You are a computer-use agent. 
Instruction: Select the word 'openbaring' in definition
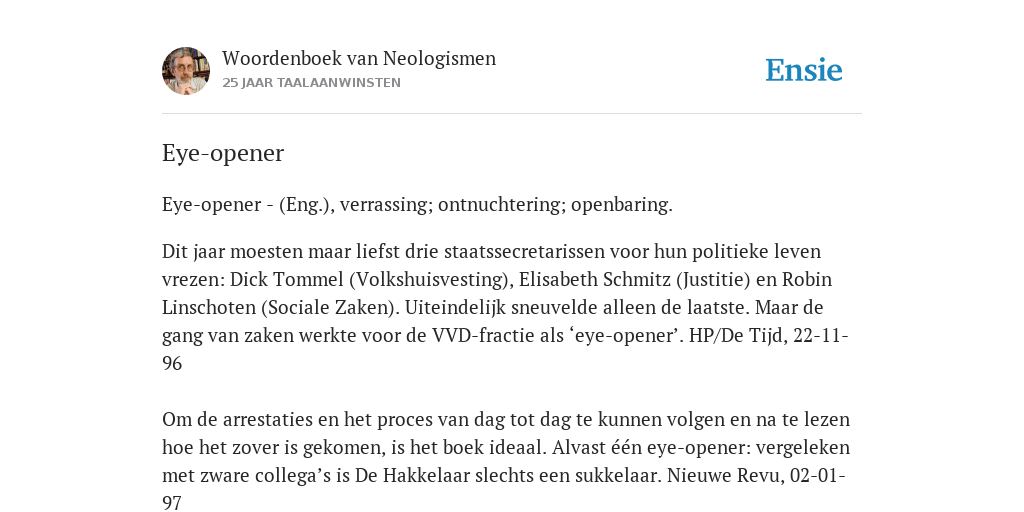tap(621, 204)
